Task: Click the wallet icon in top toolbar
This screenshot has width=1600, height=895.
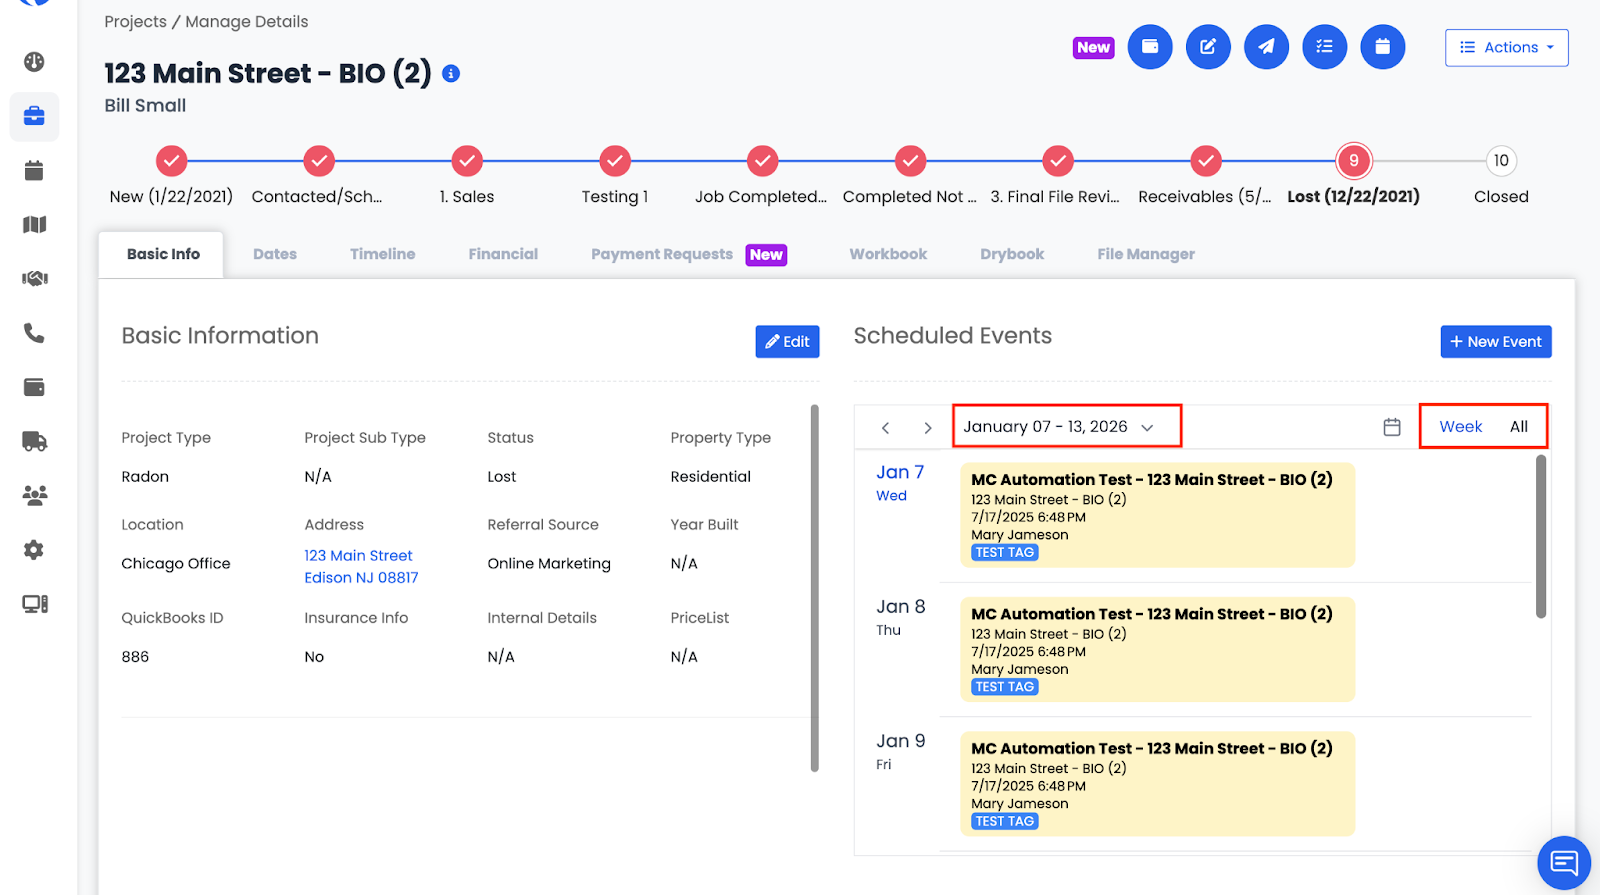Action: [x=1150, y=47]
